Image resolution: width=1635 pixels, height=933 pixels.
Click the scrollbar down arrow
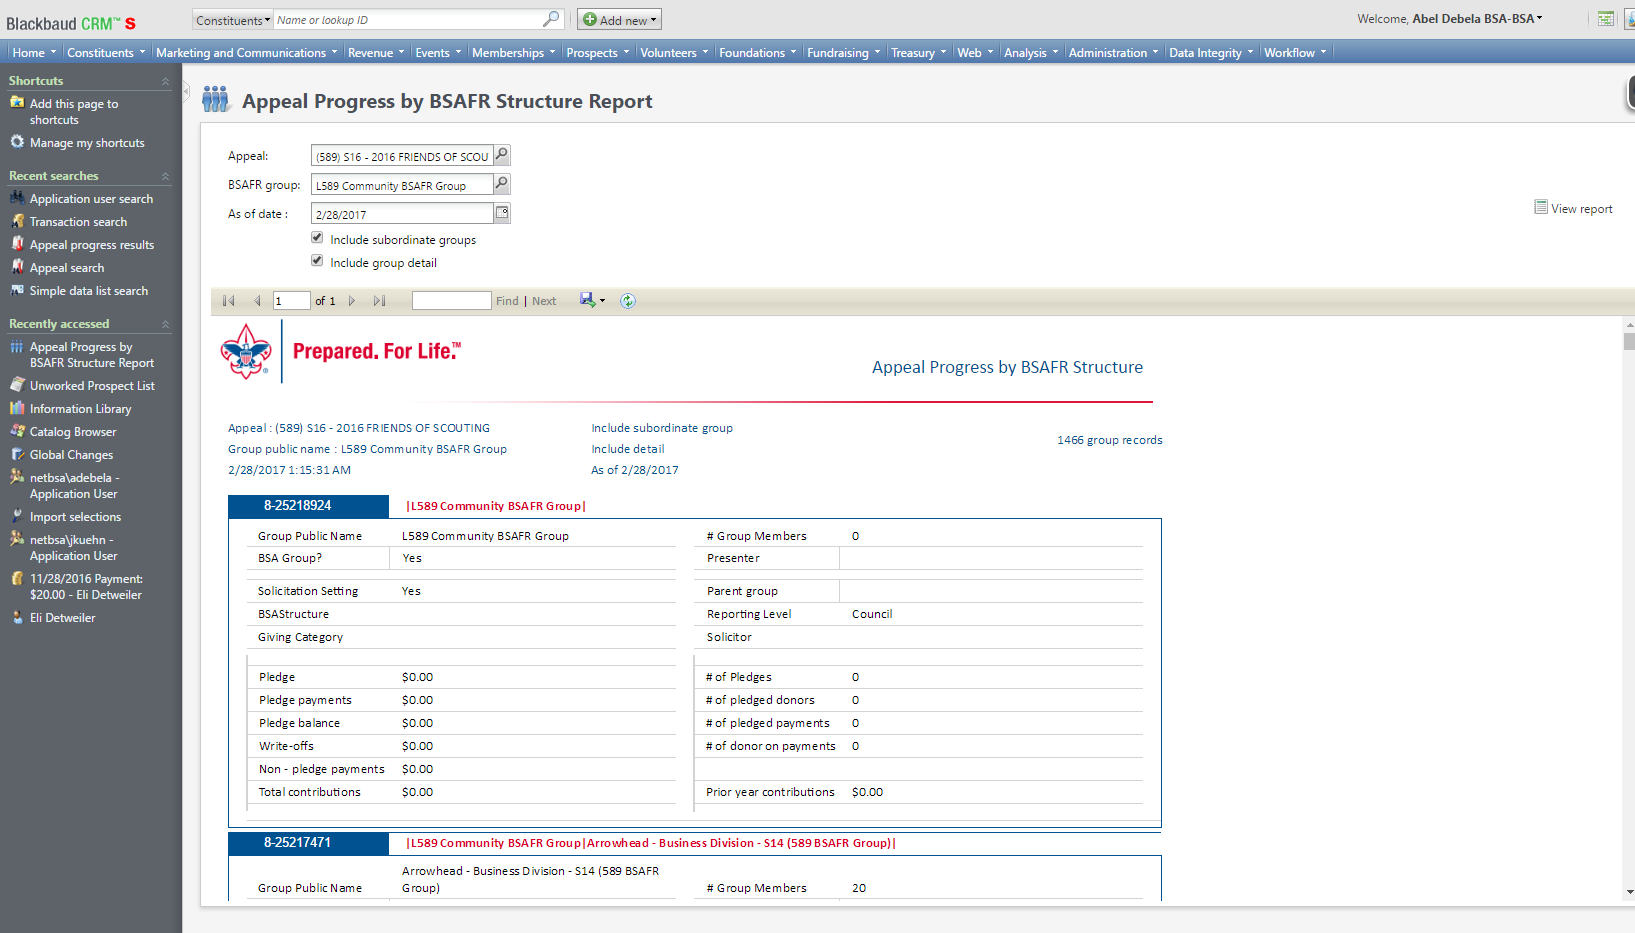pos(1629,892)
